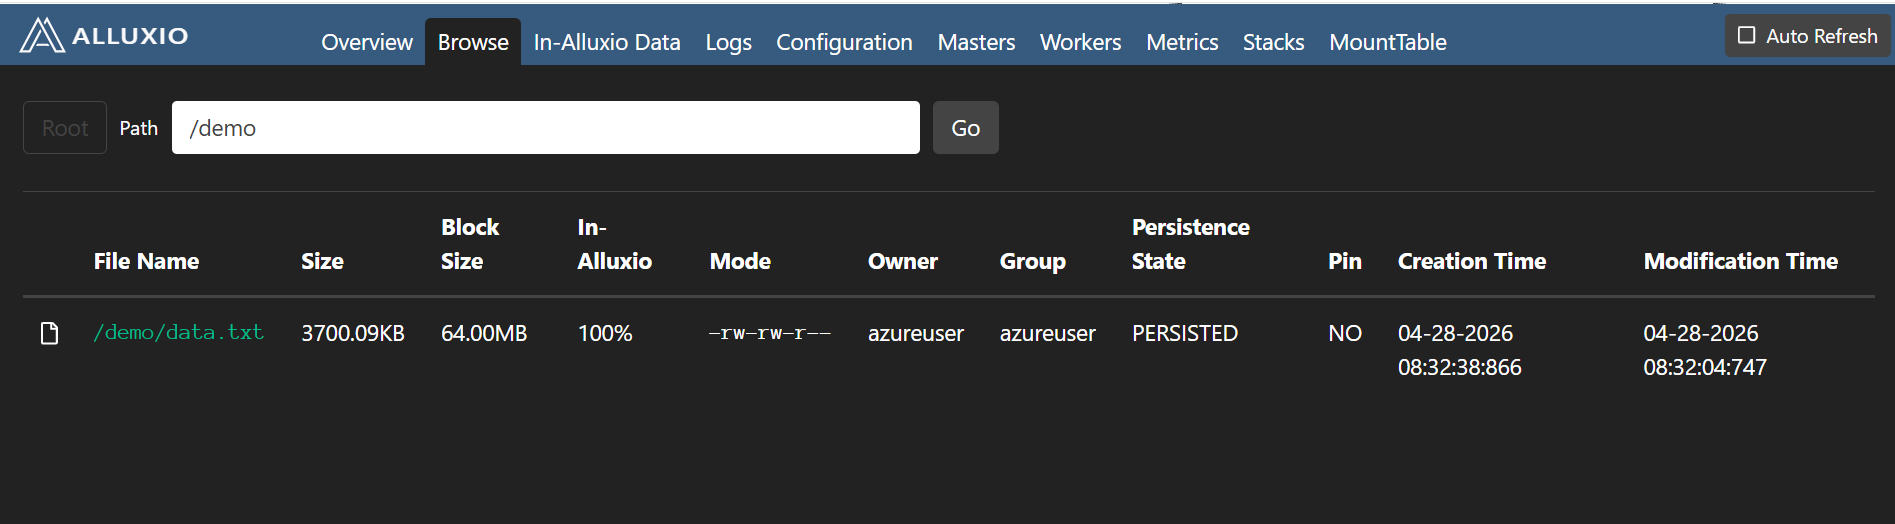This screenshot has width=1895, height=524.
Task: Click the Creation Time column header
Action: coord(1472,261)
